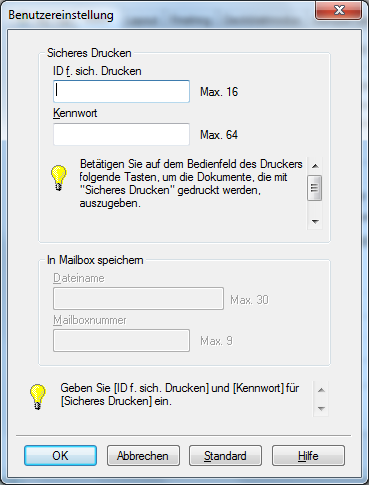This screenshot has height=485, width=369.
Task: Cancel via the Abbrechen button
Action: (143, 456)
